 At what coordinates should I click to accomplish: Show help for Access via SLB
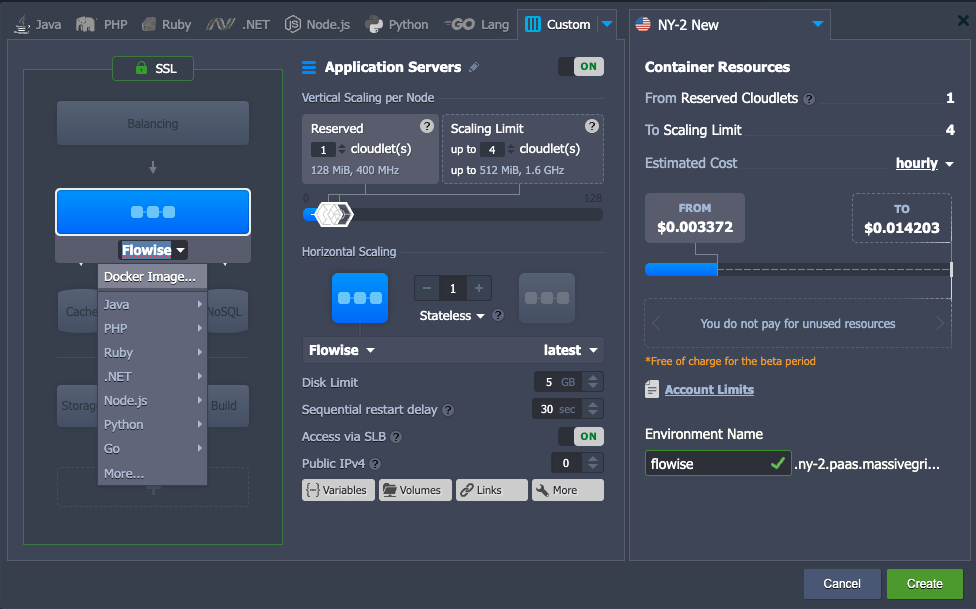(x=396, y=437)
